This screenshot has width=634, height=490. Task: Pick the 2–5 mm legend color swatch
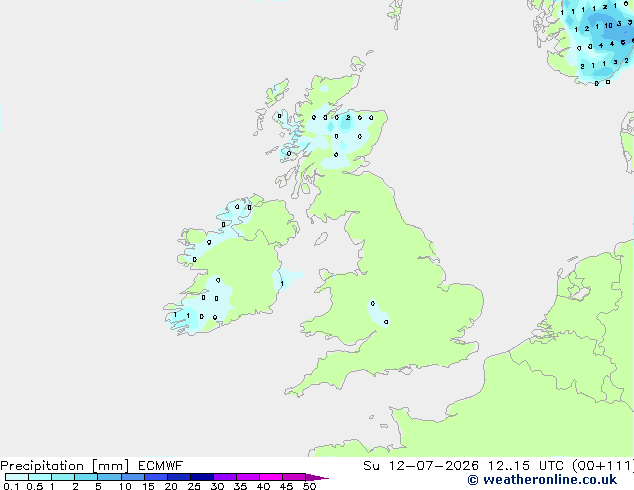click(86, 477)
